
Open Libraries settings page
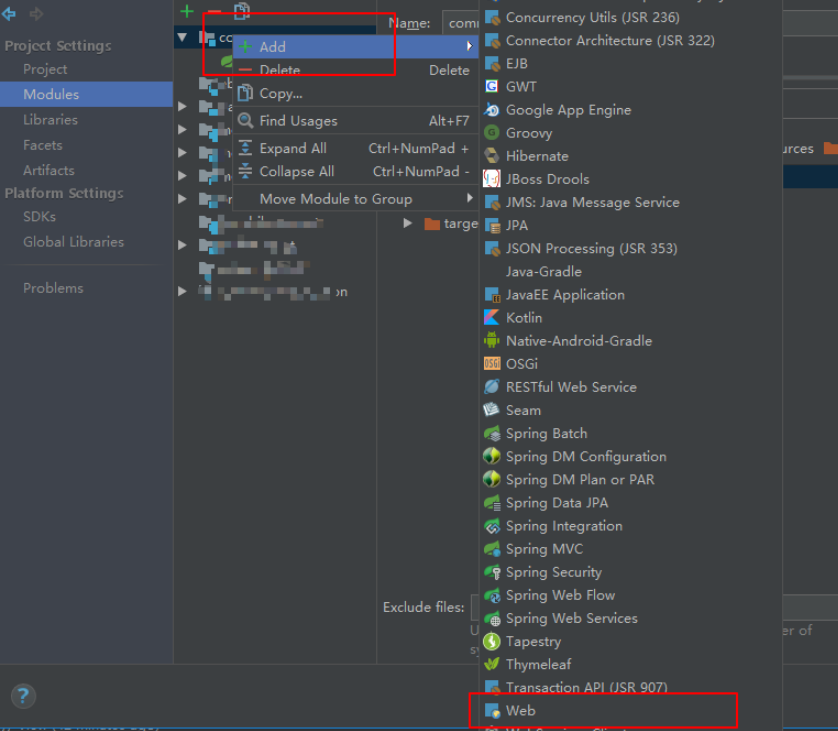[50, 120]
